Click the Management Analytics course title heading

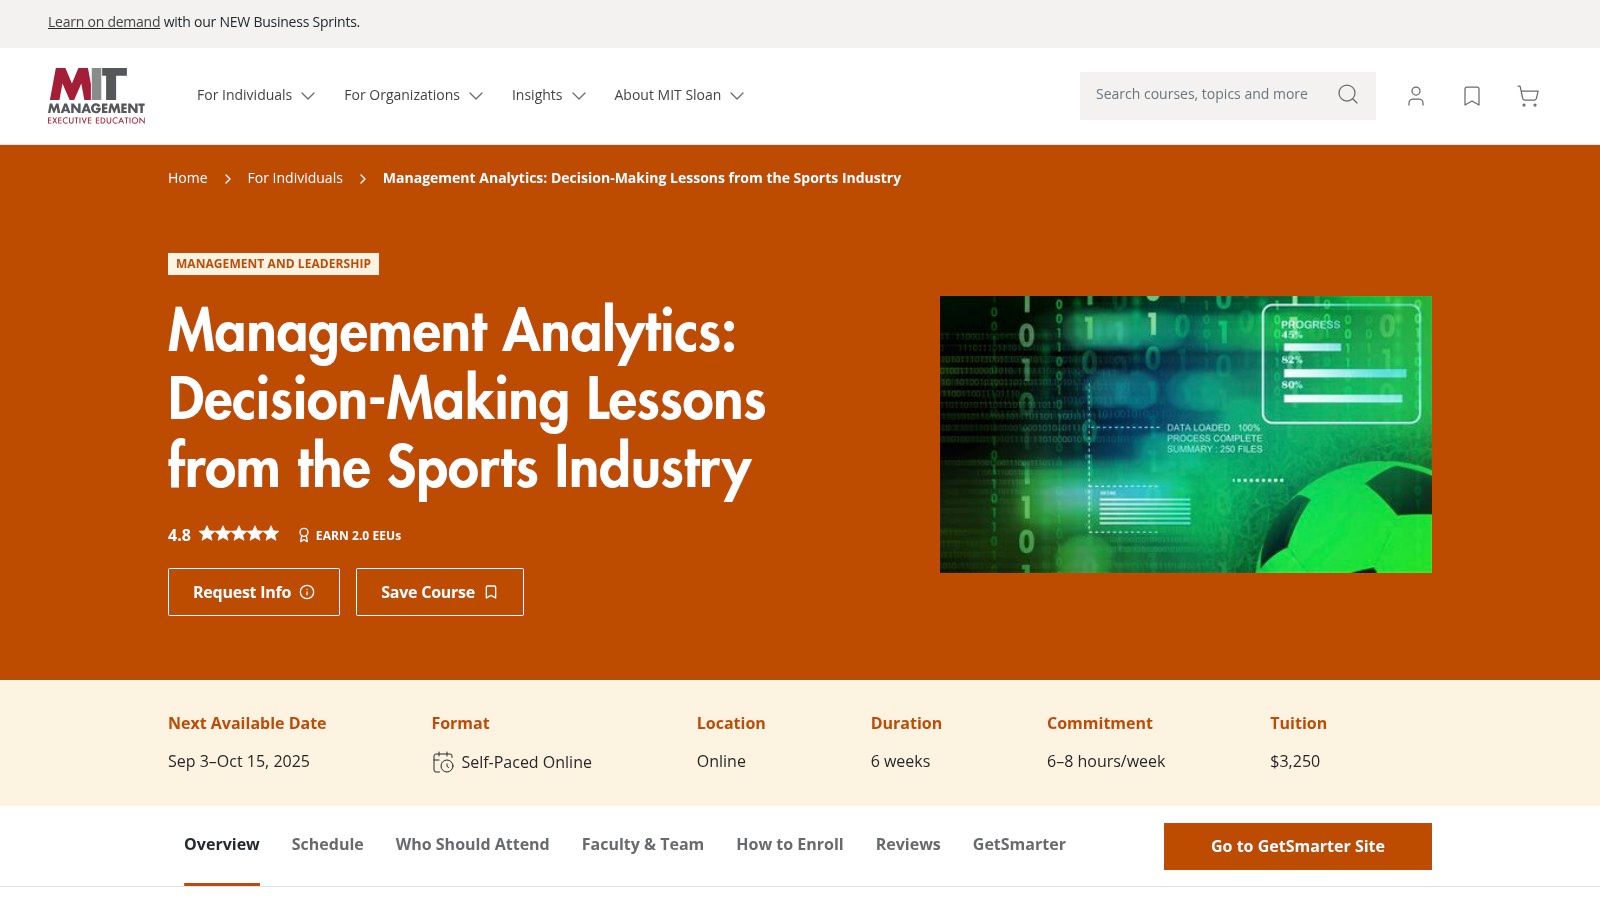[x=467, y=400]
